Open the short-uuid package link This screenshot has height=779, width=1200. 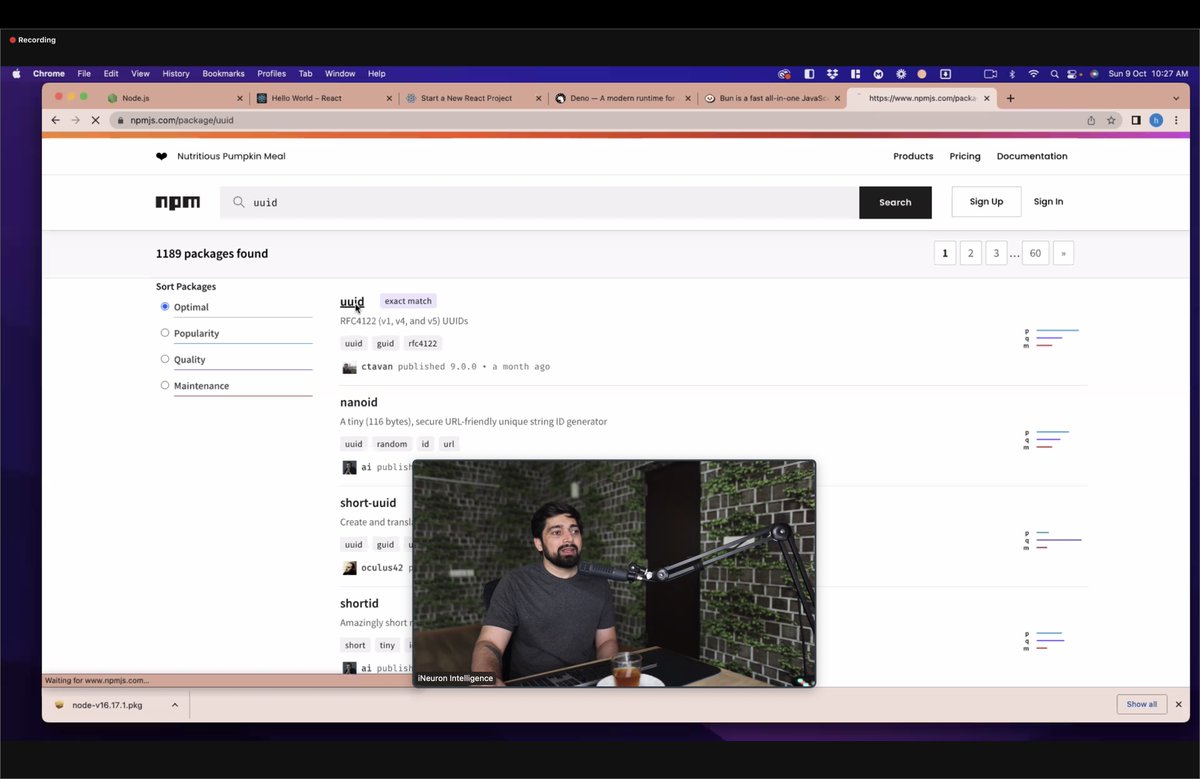(x=368, y=503)
